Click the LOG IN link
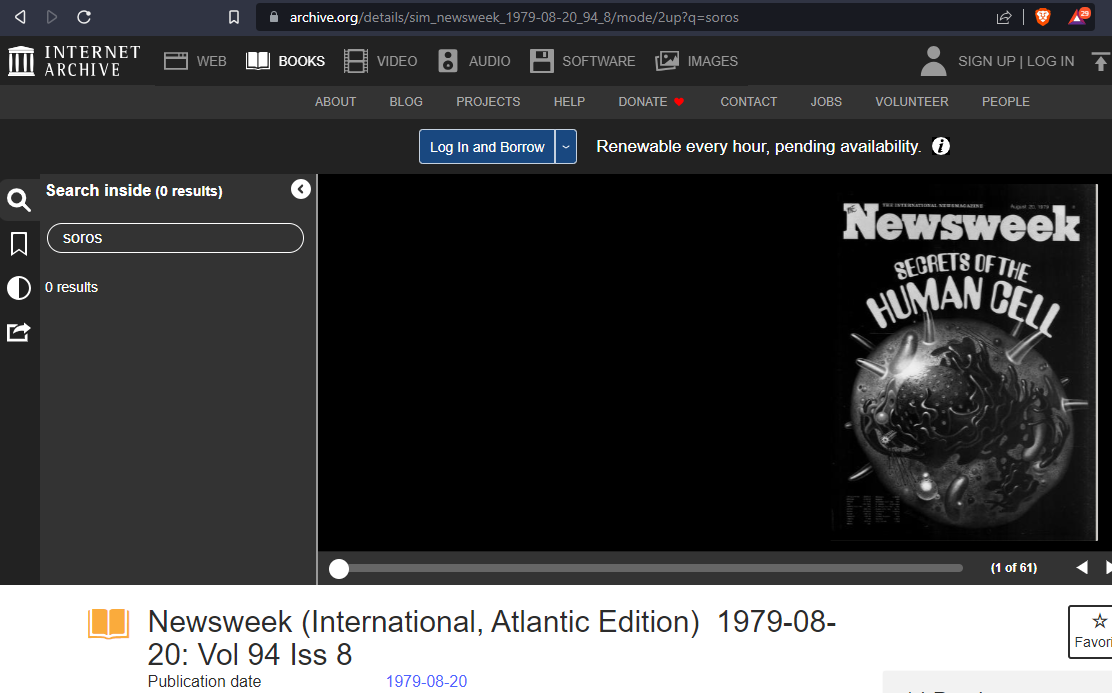This screenshot has height=693, width=1112. point(1050,61)
